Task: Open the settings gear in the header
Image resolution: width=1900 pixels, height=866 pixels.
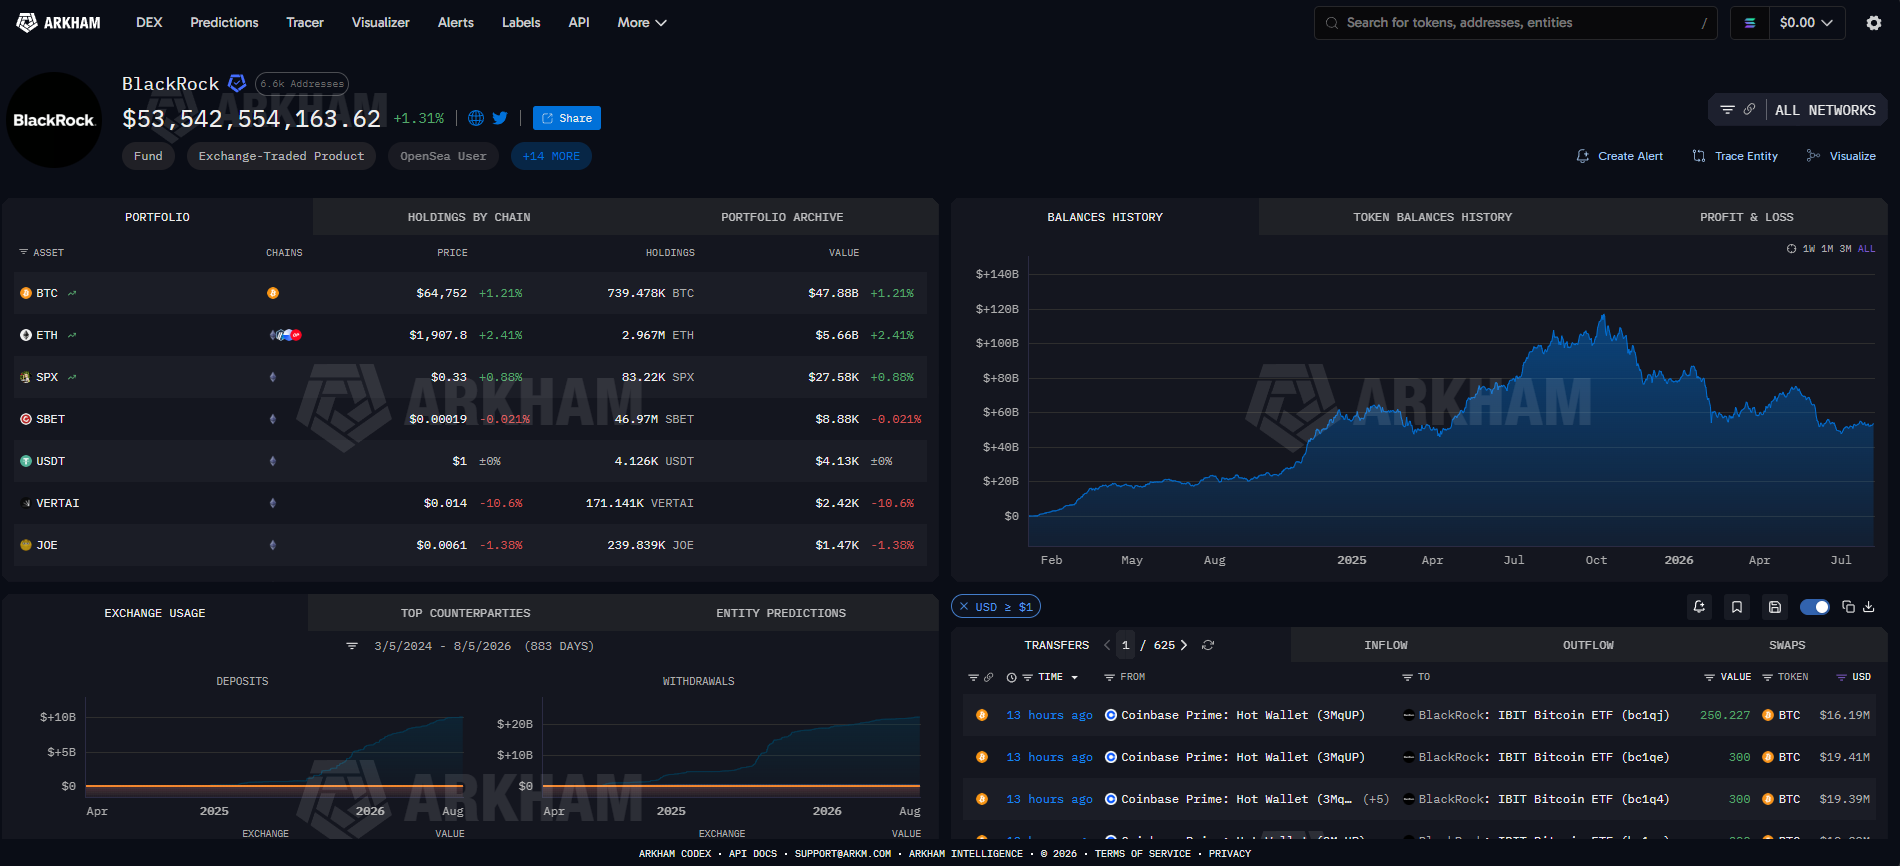Action: click(x=1874, y=23)
